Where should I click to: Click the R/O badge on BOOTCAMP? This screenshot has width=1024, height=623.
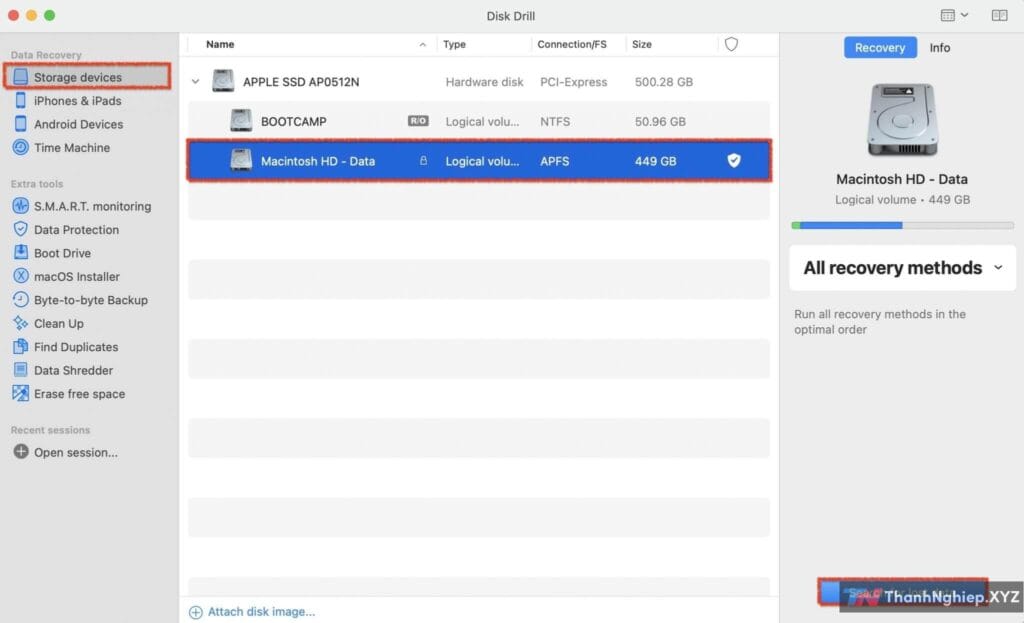pos(419,121)
